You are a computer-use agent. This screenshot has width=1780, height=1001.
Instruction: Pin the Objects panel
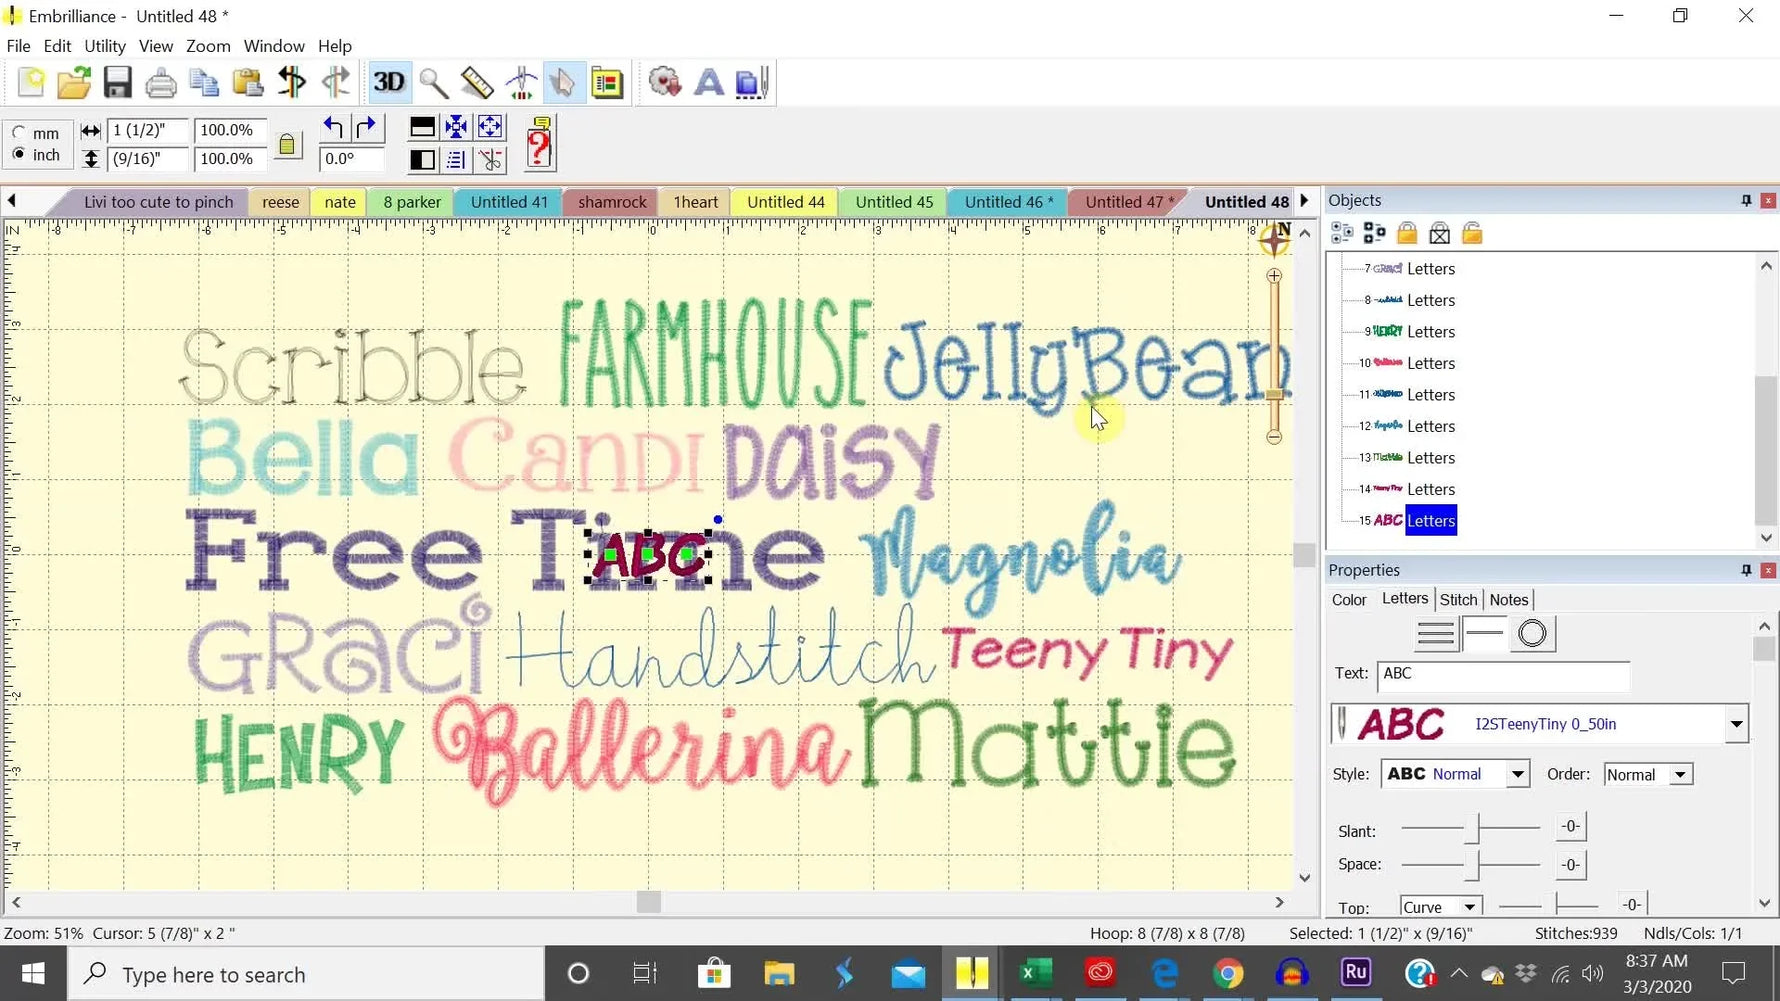pos(1746,201)
